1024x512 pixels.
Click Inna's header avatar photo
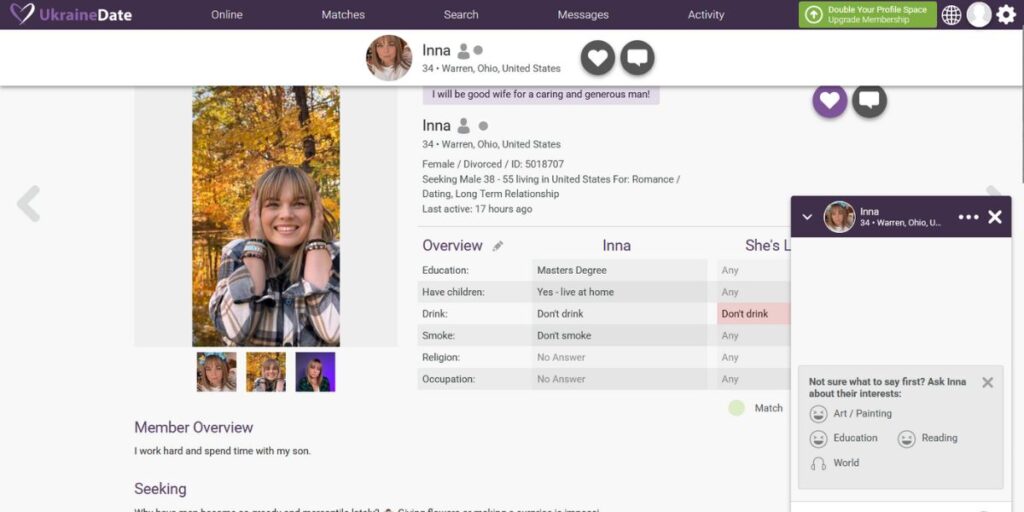click(x=389, y=57)
